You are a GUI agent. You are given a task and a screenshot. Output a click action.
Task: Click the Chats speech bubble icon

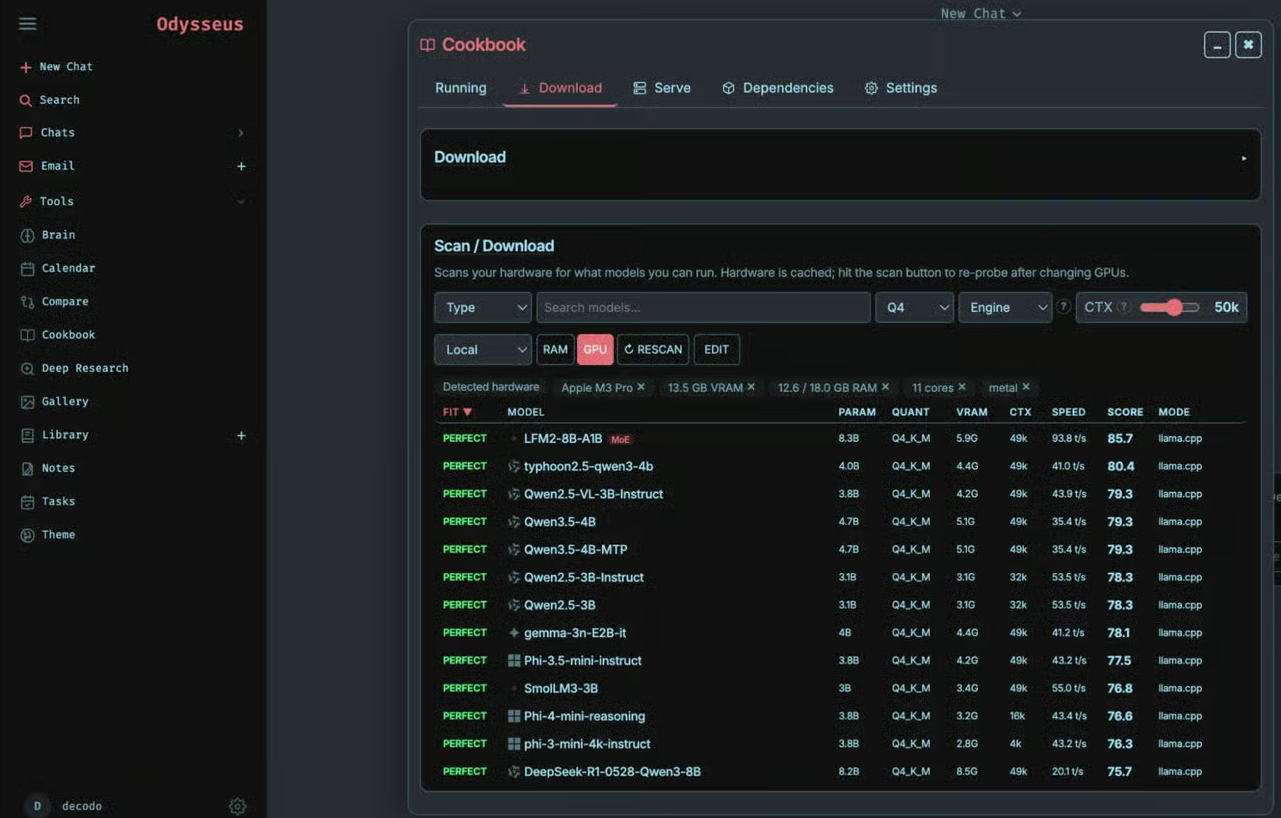pyautogui.click(x=26, y=133)
